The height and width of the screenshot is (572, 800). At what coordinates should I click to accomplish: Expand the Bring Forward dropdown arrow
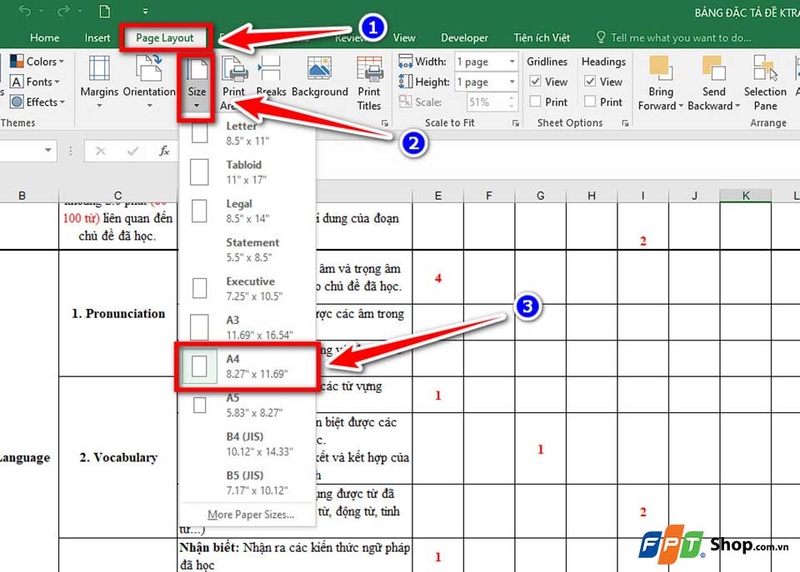(x=681, y=106)
